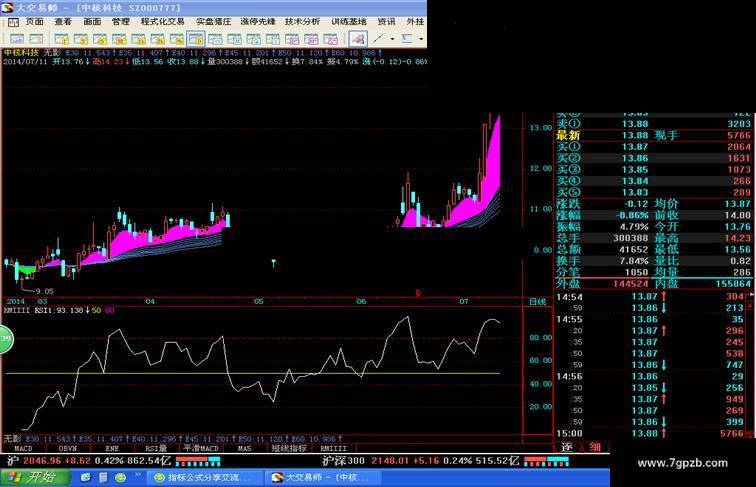Click the 最新 price 13.88 row
This screenshot has height=487, width=756.
point(653,135)
